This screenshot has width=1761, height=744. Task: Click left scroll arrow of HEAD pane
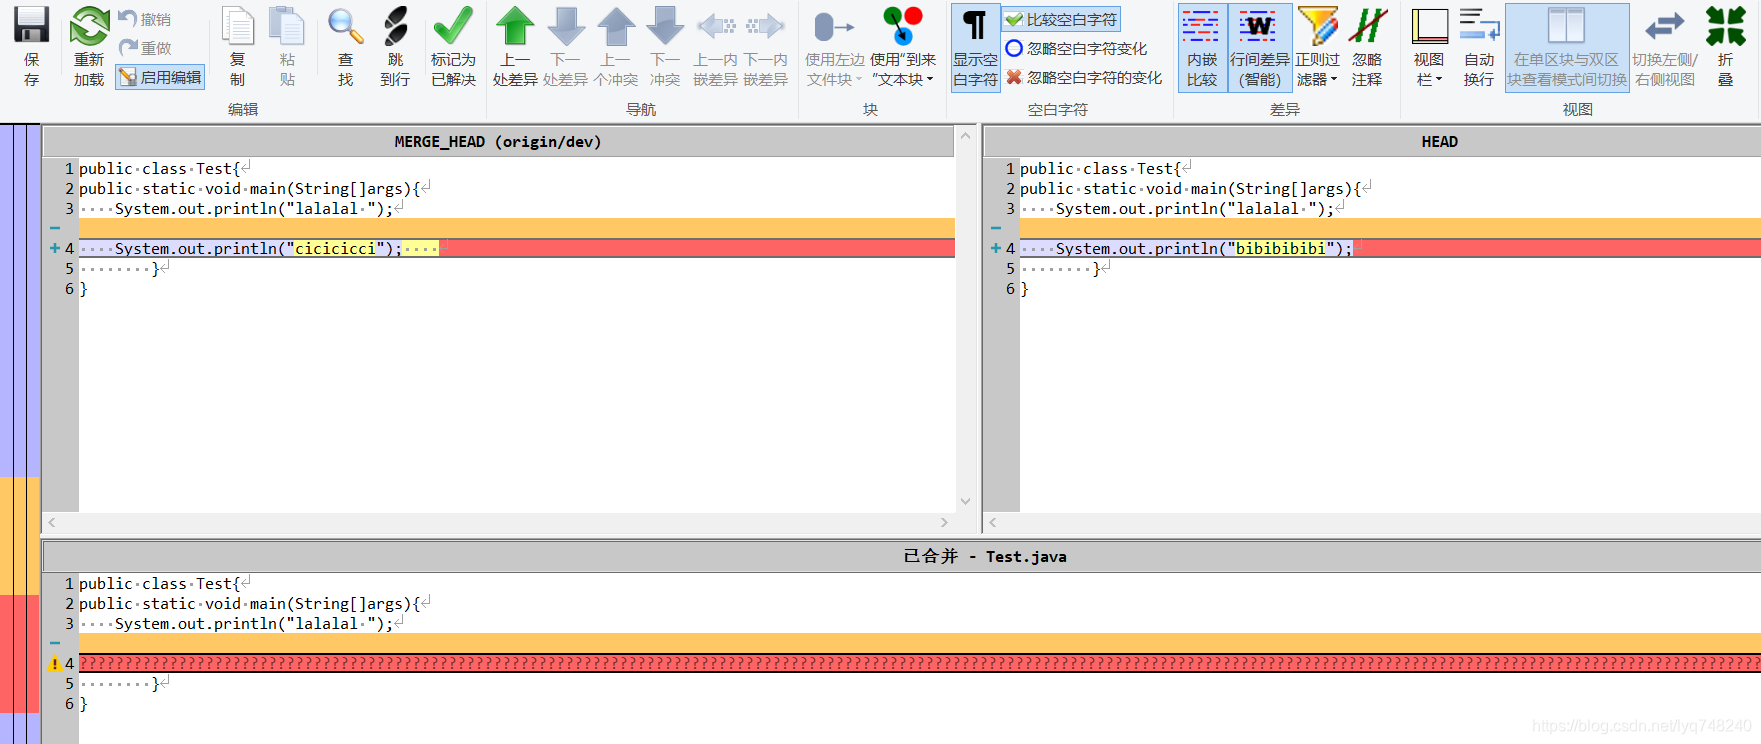(993, 522)
